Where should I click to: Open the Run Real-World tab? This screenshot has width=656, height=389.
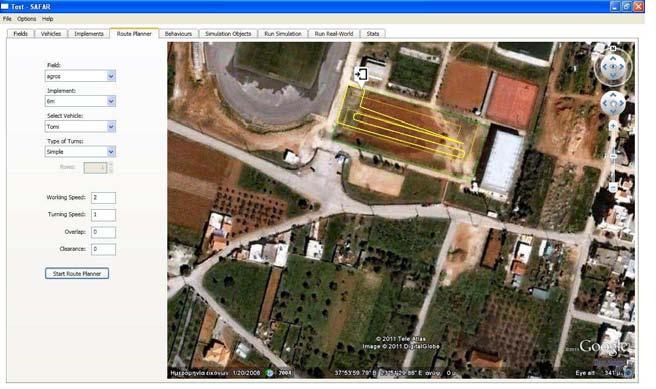(334, 33)
